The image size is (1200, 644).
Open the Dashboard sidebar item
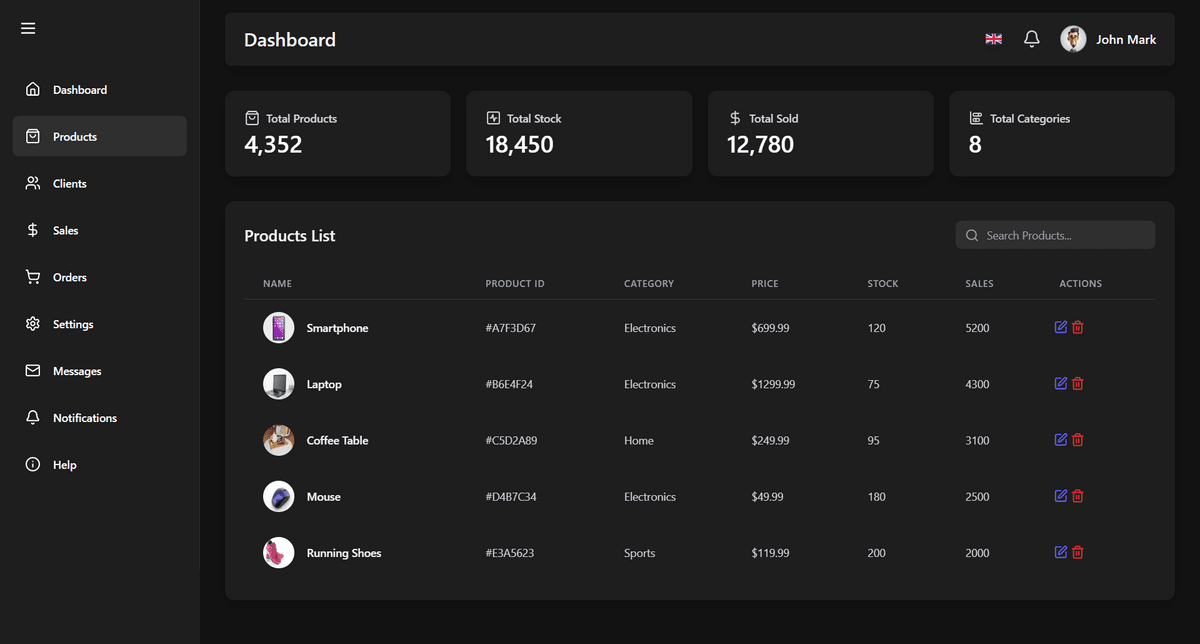[x=80, y=90]
